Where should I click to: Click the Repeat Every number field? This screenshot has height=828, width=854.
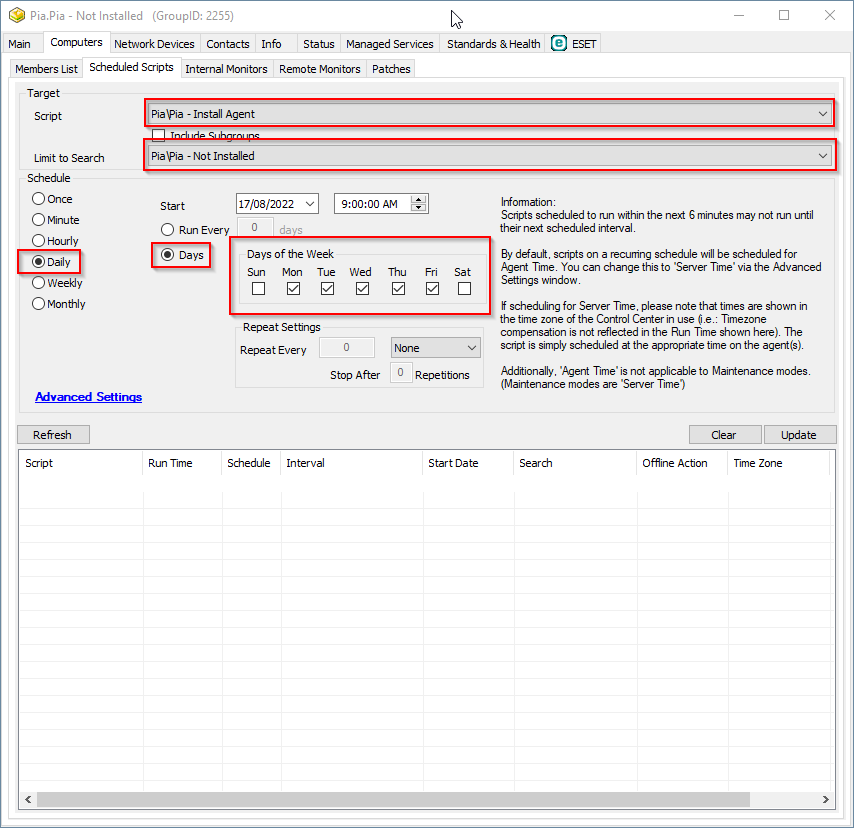pos(346,347)
